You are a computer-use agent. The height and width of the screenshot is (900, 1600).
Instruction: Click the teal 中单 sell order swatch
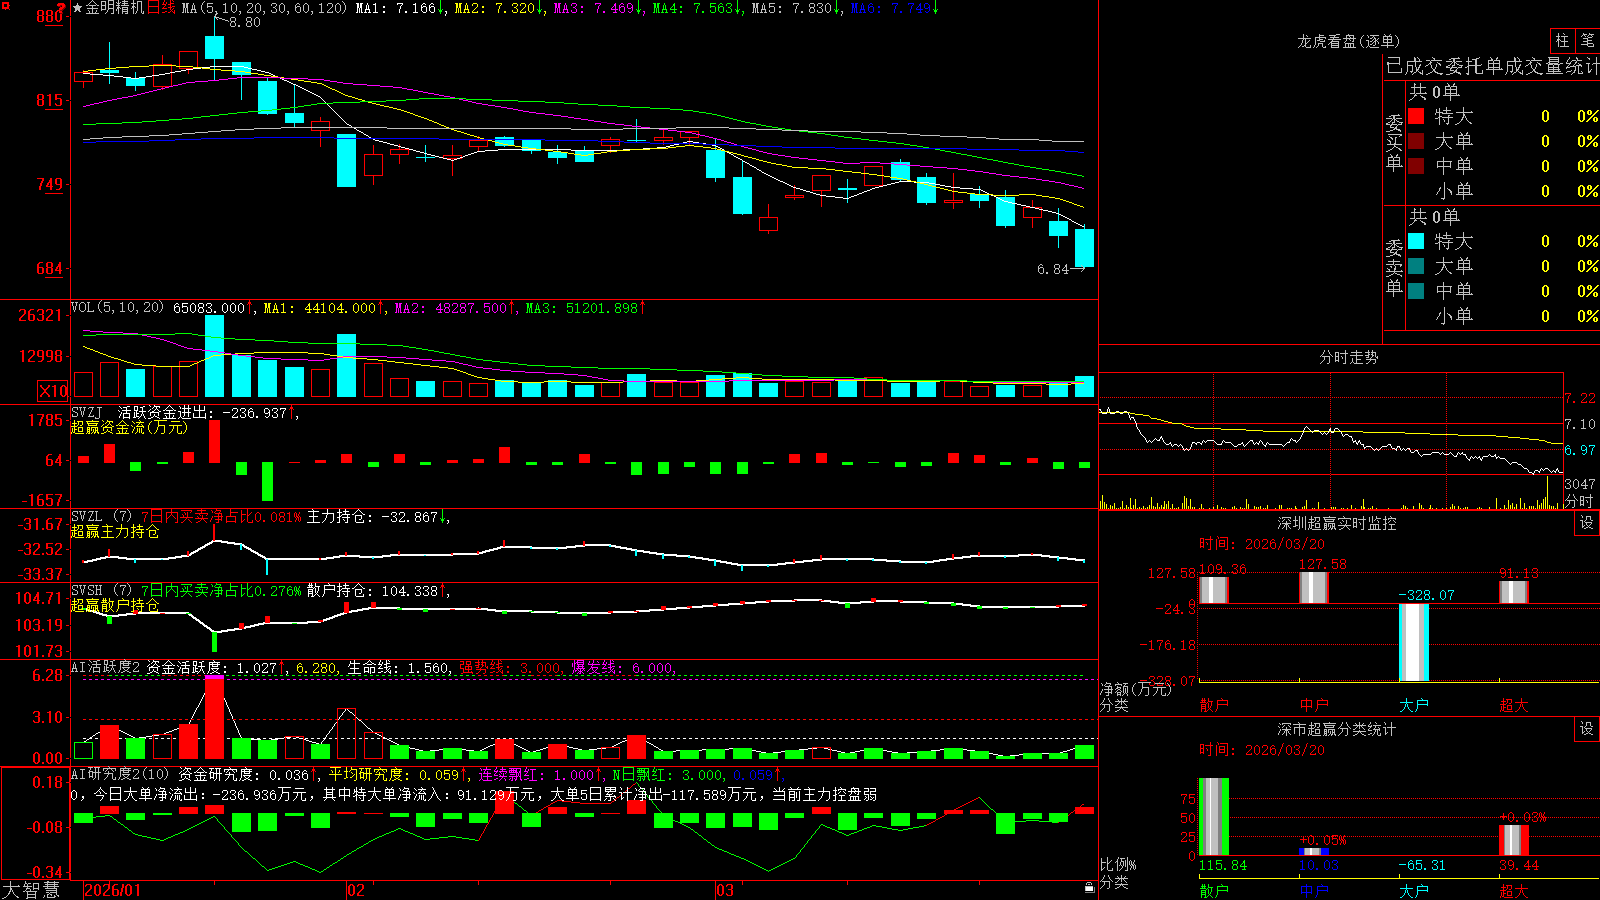pyautogui.click(x=1416, y=291)
